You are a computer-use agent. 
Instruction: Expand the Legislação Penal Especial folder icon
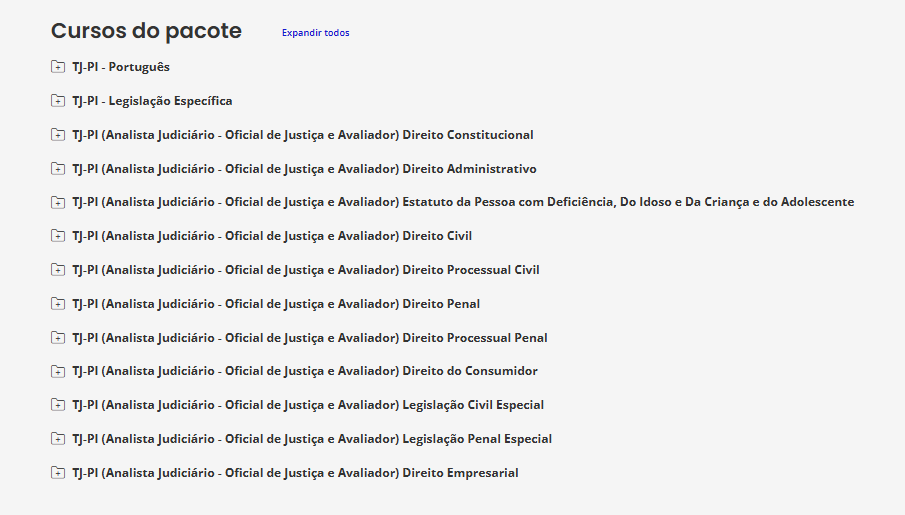(x=58, y=439)
